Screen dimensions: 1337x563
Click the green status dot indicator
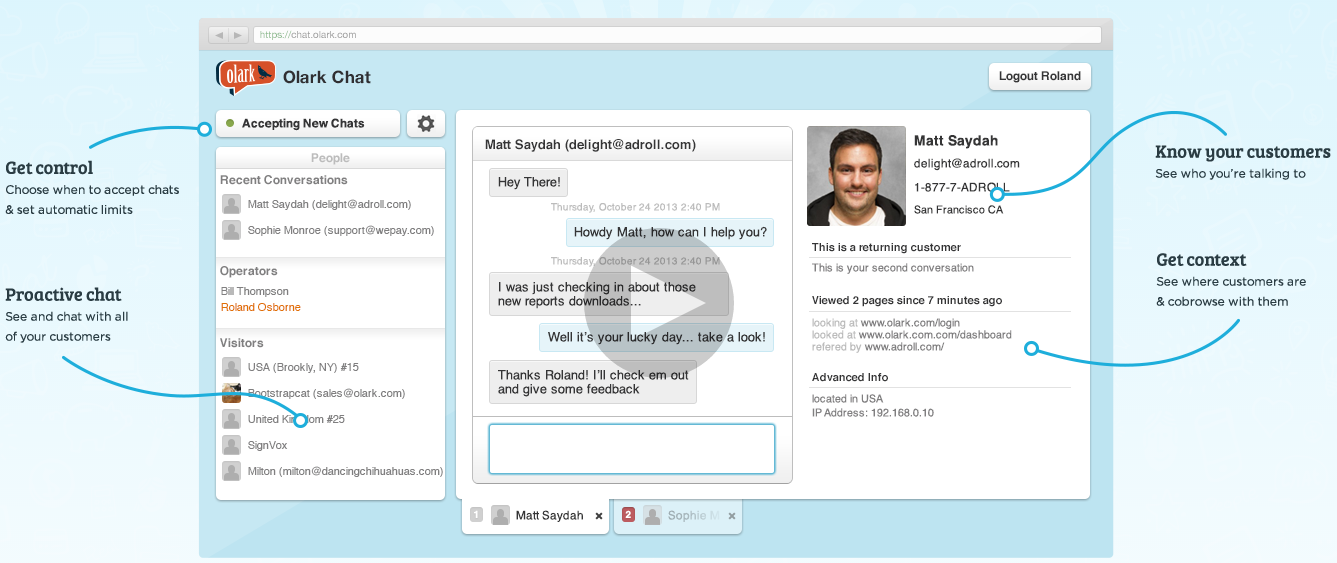tap(230, 123)
